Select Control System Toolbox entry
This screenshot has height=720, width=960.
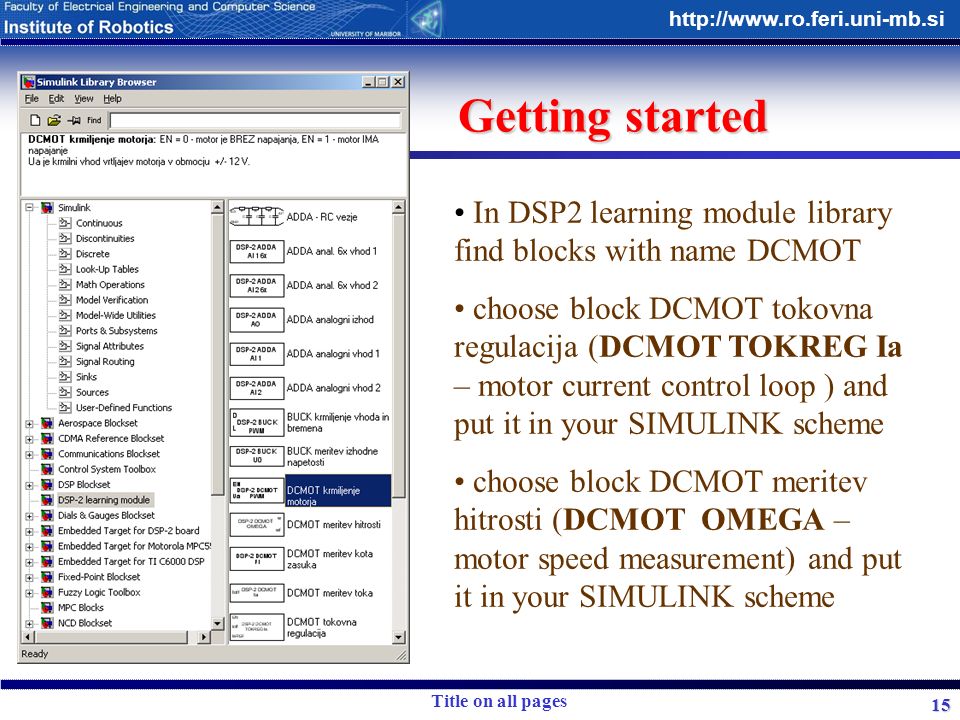coord(107,470)
